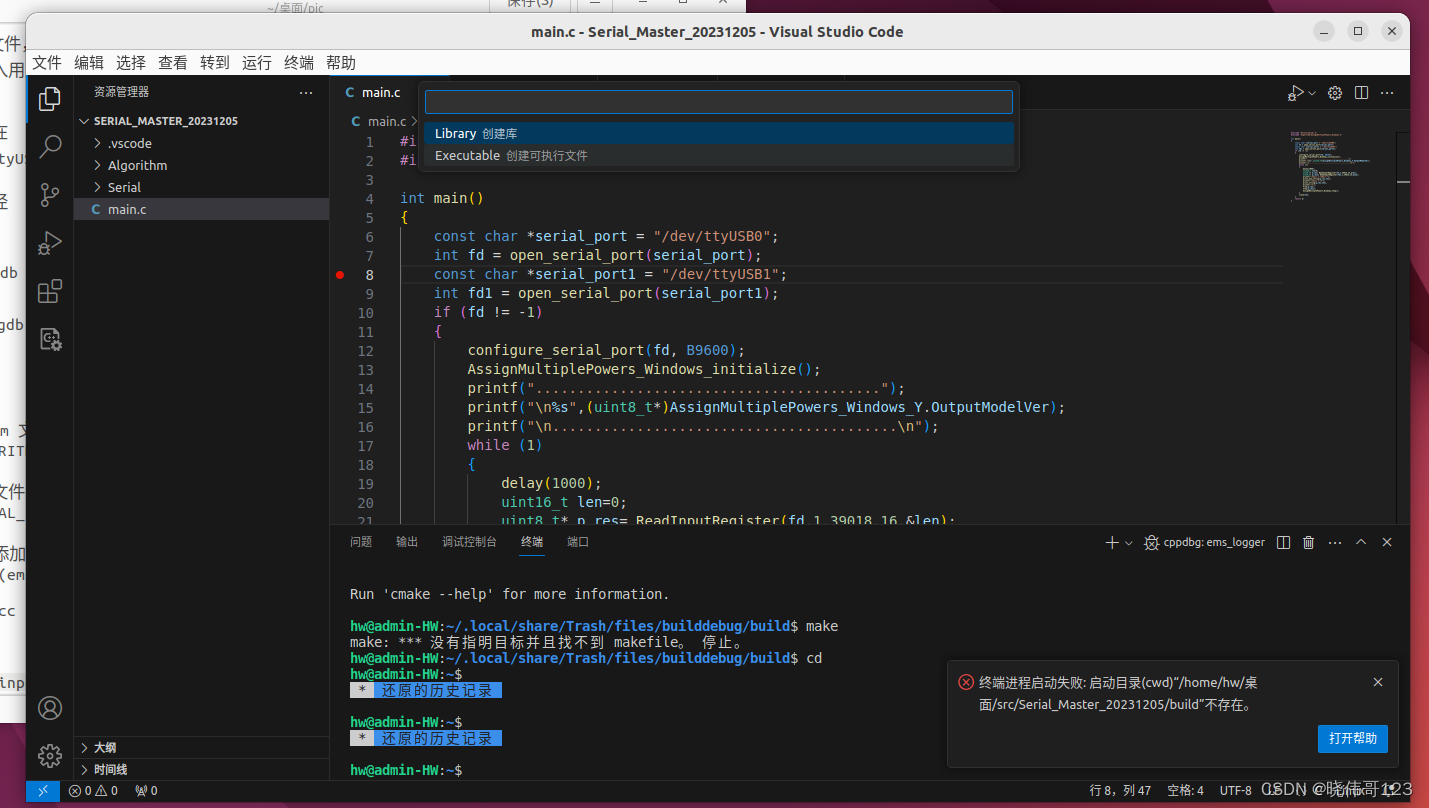Switch to the 输出 panel tab

tap(407, 542)
